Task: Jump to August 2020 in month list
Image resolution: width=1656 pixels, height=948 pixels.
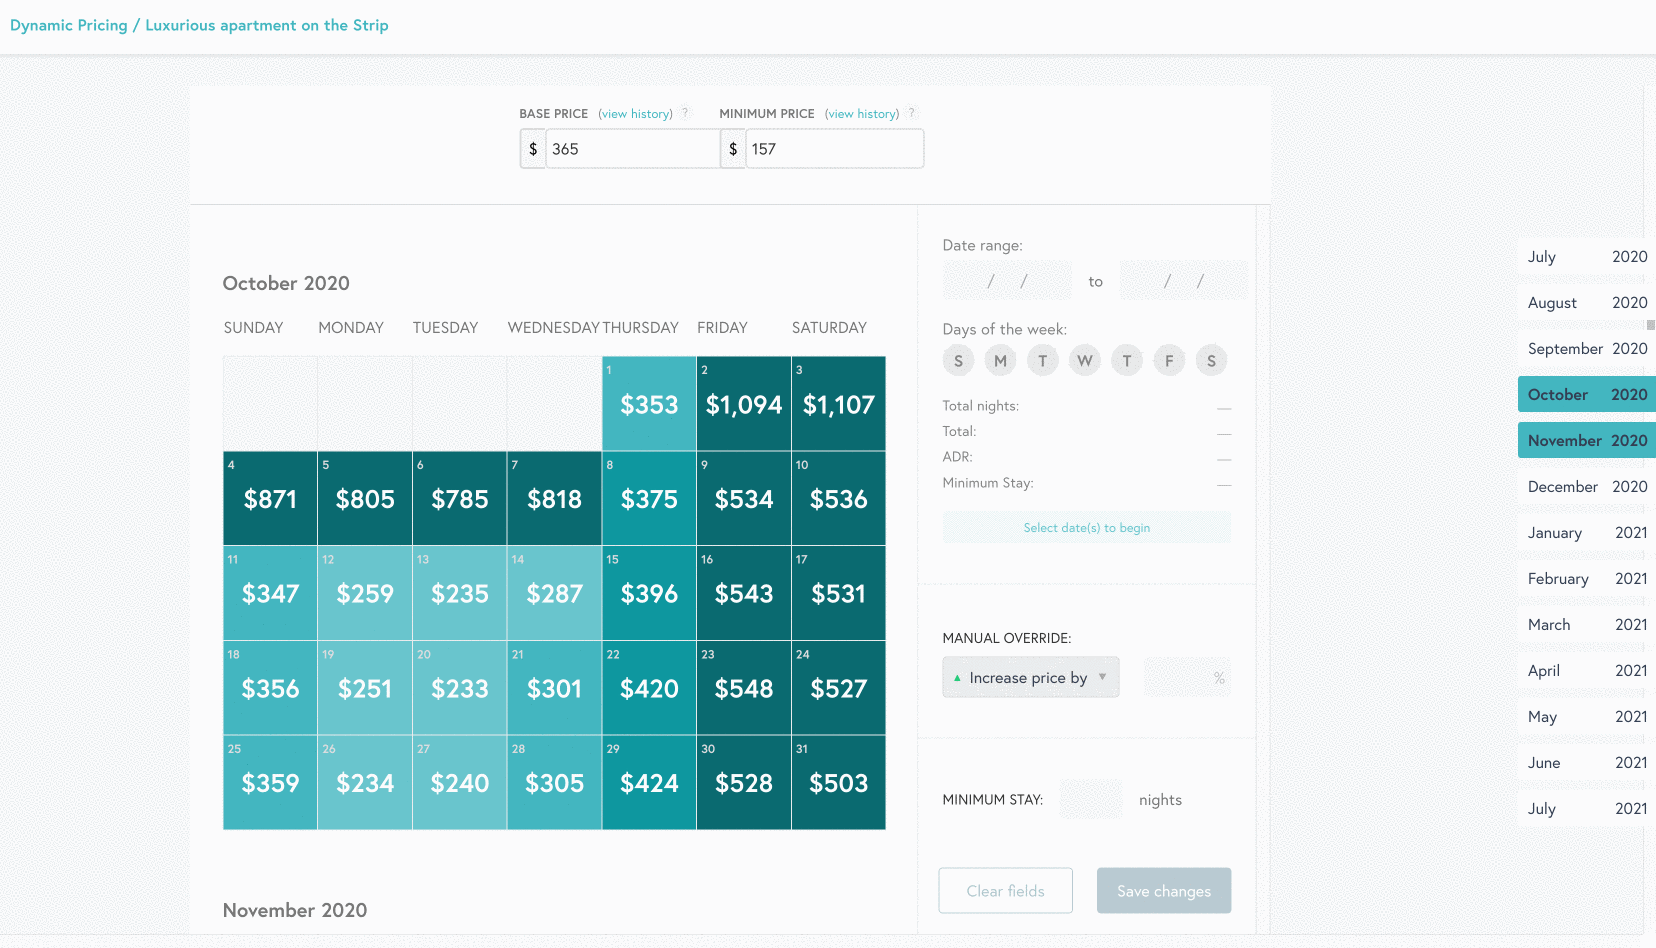Action: tap(1587, 302)
